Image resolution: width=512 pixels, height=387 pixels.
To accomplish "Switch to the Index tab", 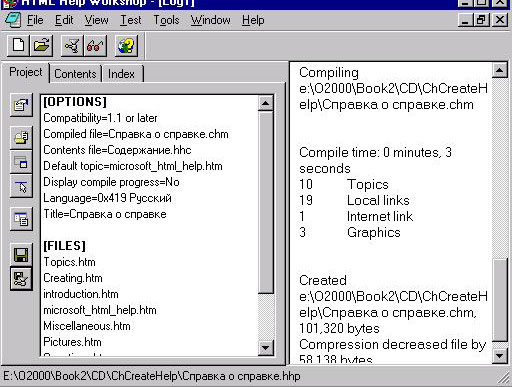I will click(121, 74).
